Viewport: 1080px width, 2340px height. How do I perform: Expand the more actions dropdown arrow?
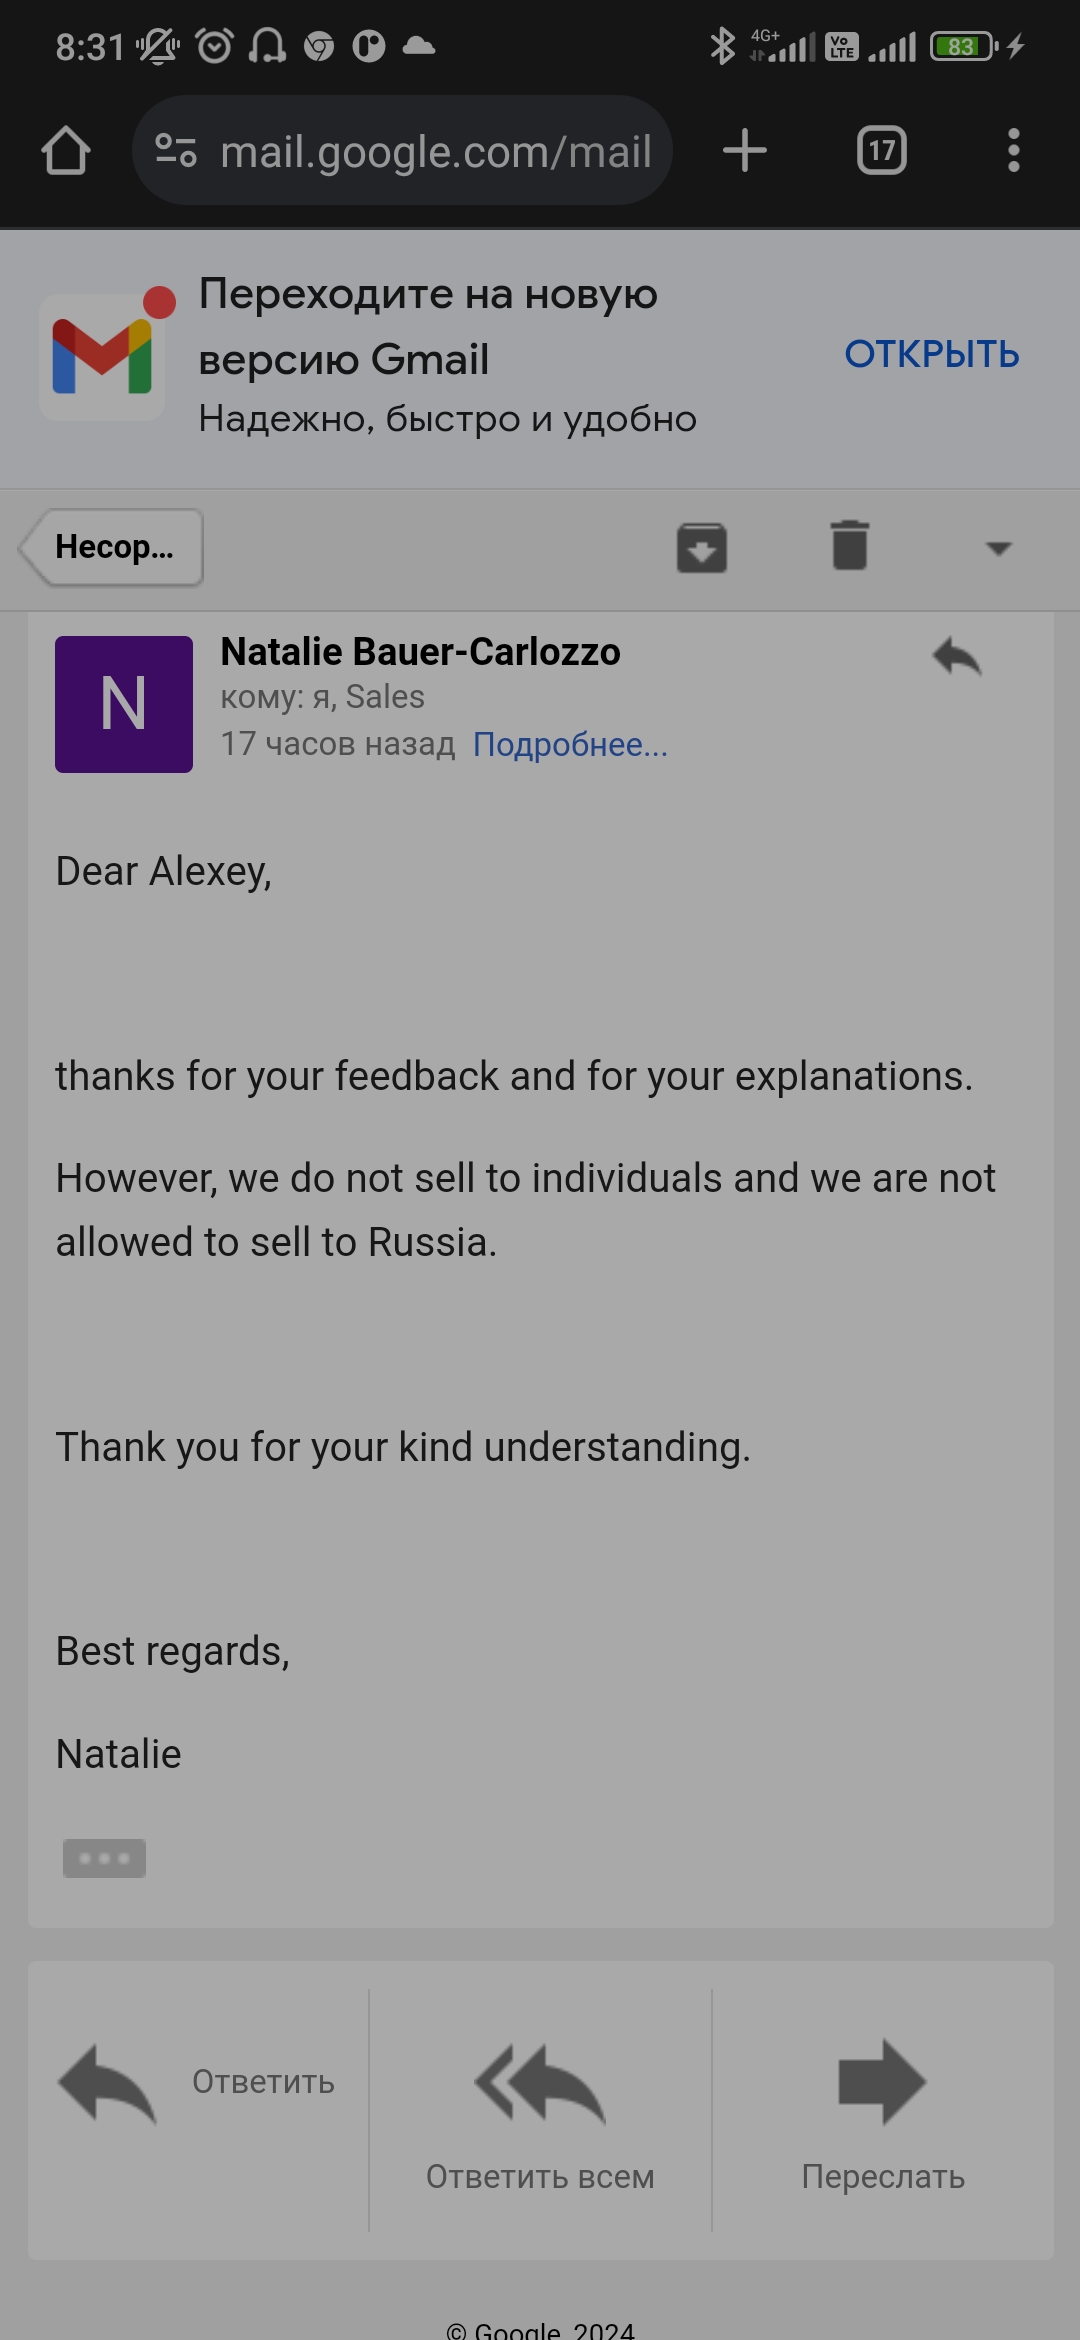click(x=998, y=548)
